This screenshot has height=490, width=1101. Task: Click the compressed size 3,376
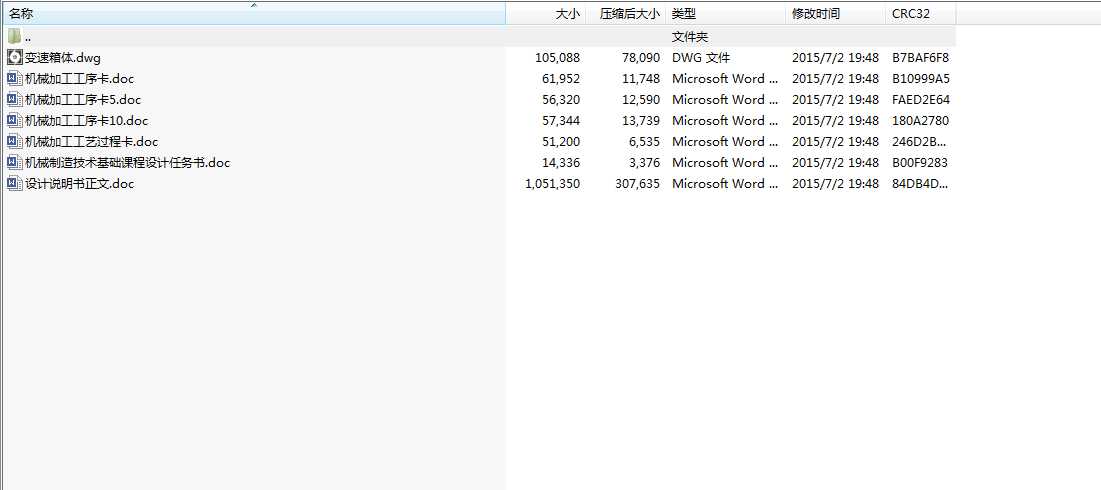click(645, 163)
